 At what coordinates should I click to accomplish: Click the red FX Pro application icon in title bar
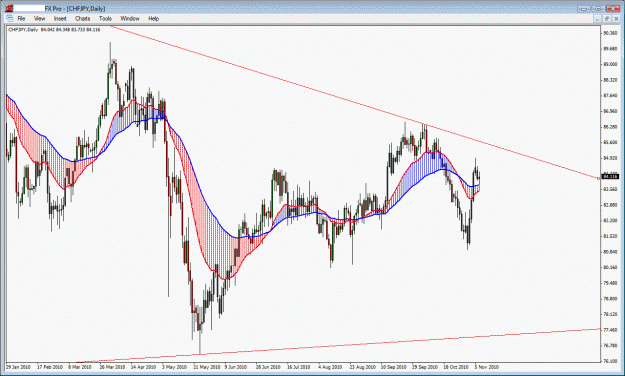click(x=8, y=8)
